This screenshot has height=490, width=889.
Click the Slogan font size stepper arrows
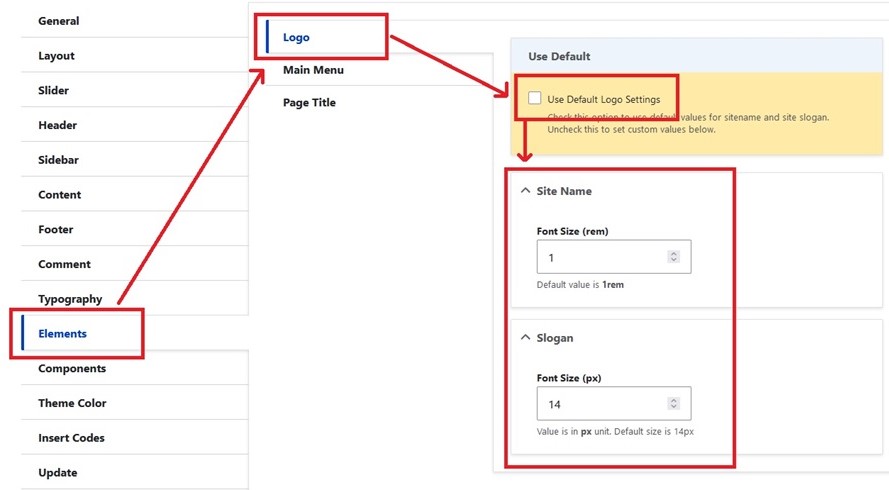tap(673, 404)
